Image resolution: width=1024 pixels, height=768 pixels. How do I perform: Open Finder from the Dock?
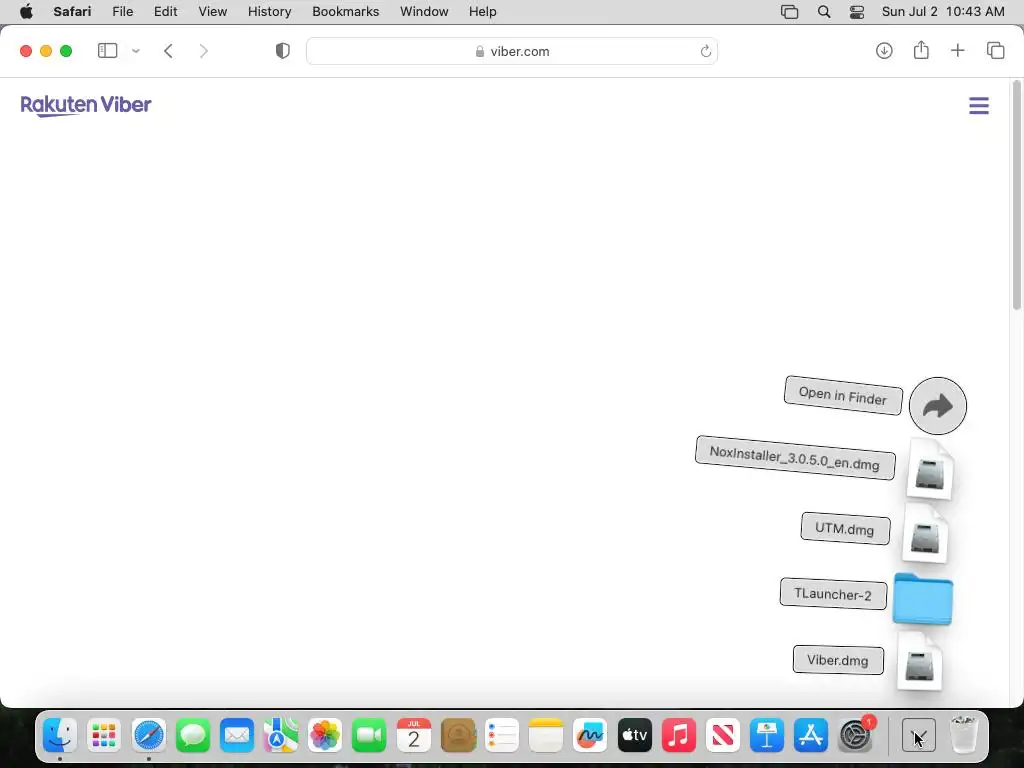tap(60, 735)
